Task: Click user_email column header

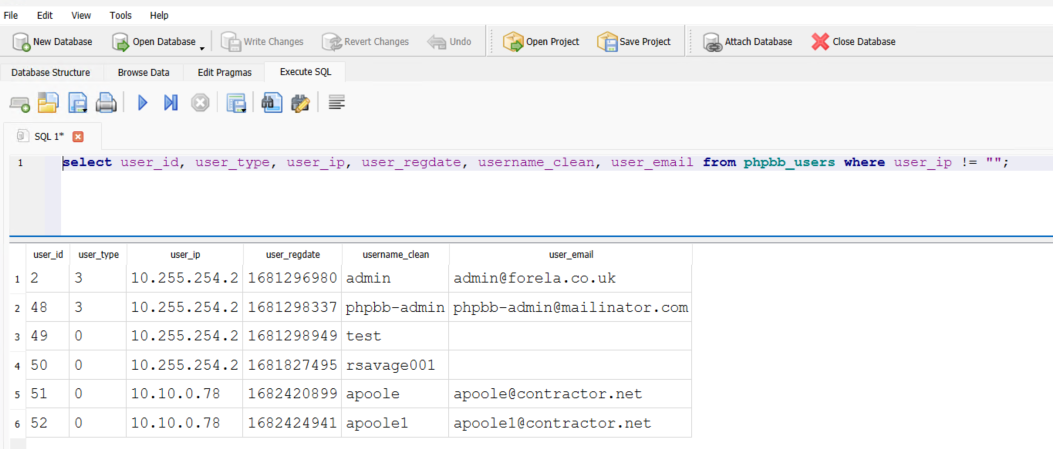Action: pos(570,255)
